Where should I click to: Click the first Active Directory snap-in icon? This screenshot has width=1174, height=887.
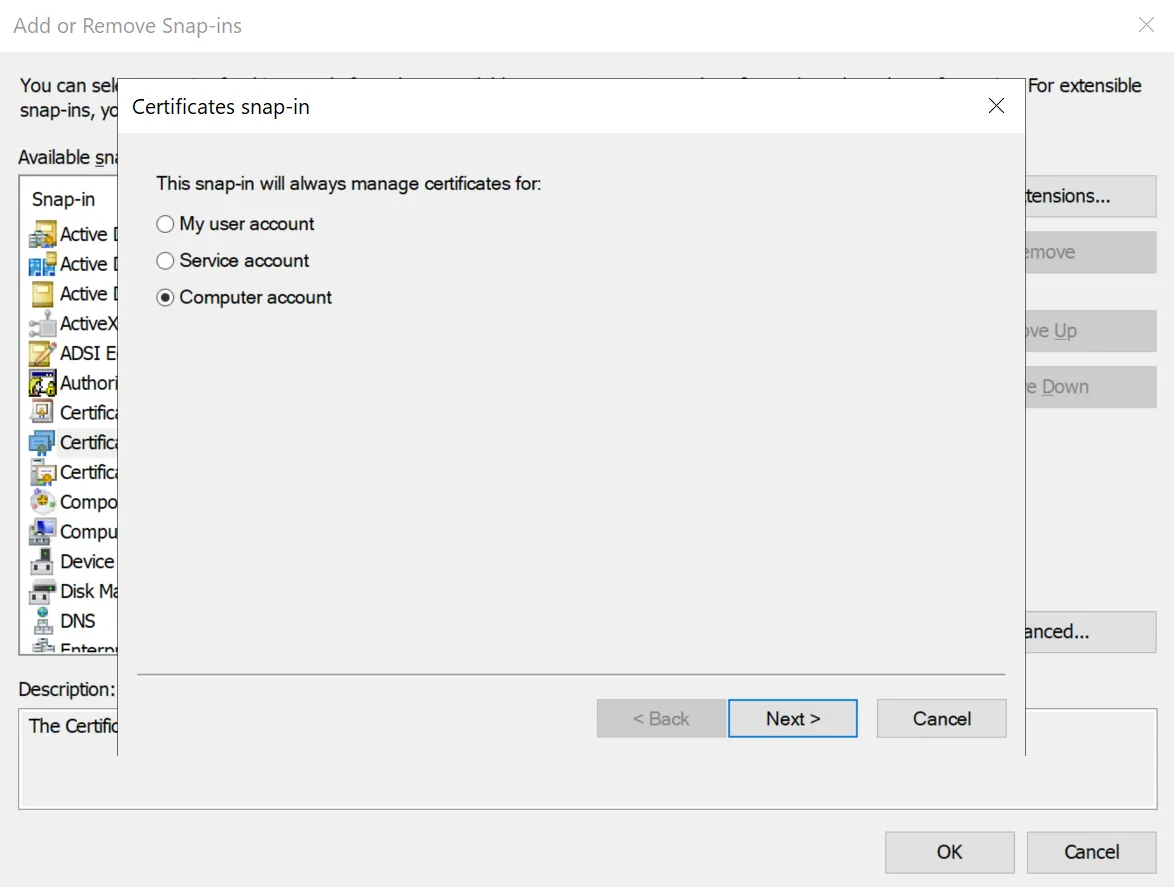[43, 234]
